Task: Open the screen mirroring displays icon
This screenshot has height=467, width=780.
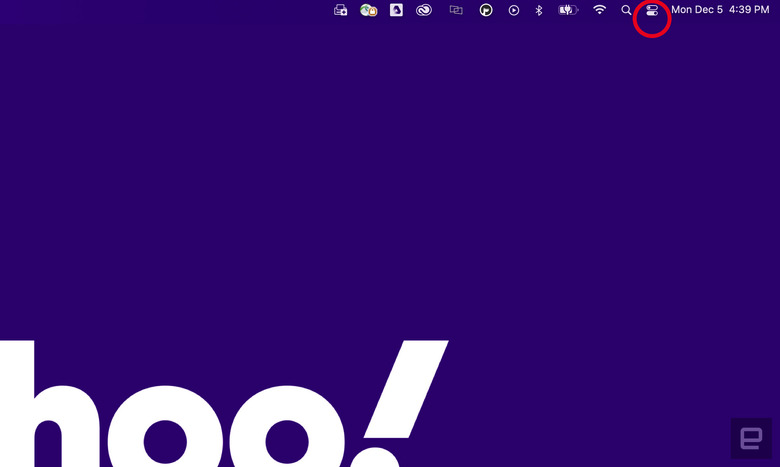Action: (x=456, y=10)
